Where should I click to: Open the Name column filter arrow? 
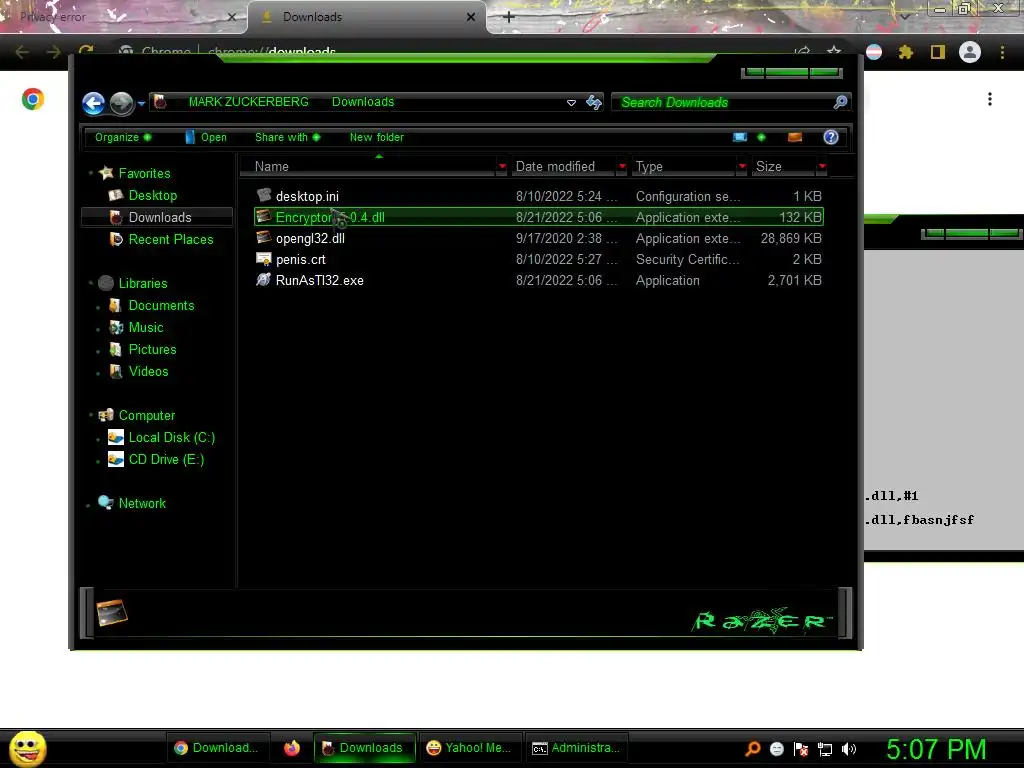[502, 167]
